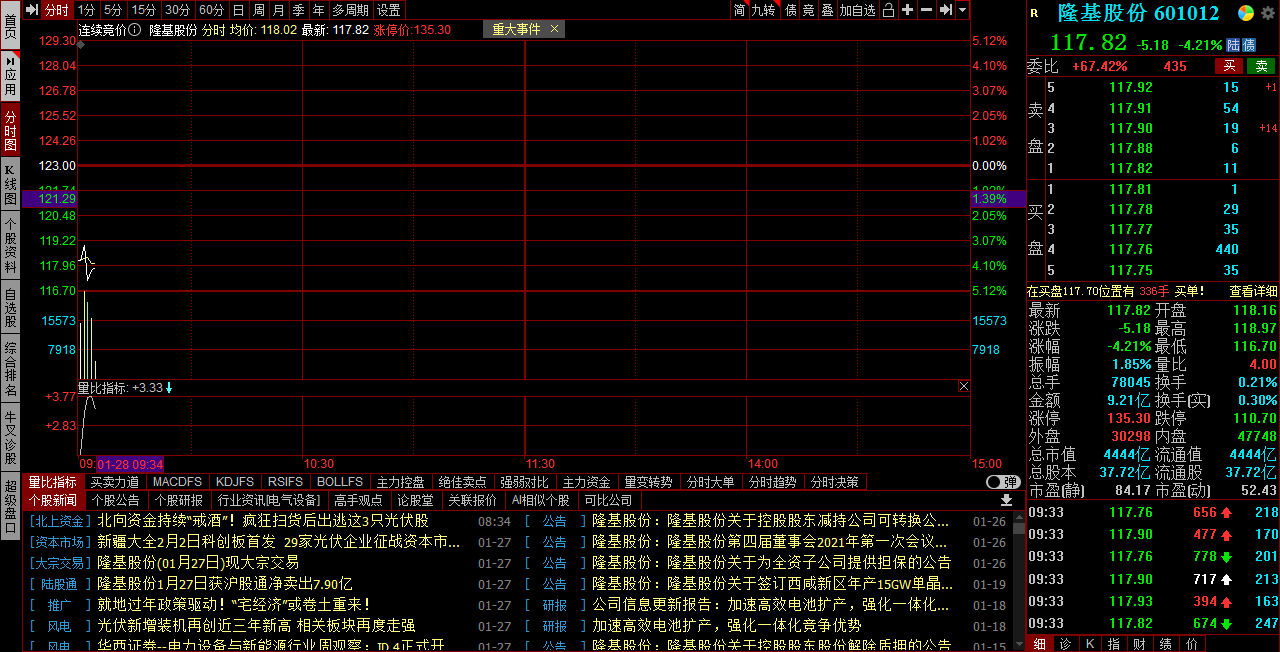Open the 设置 settings menu
The image size is (1280, 652).
coord(388,10)
